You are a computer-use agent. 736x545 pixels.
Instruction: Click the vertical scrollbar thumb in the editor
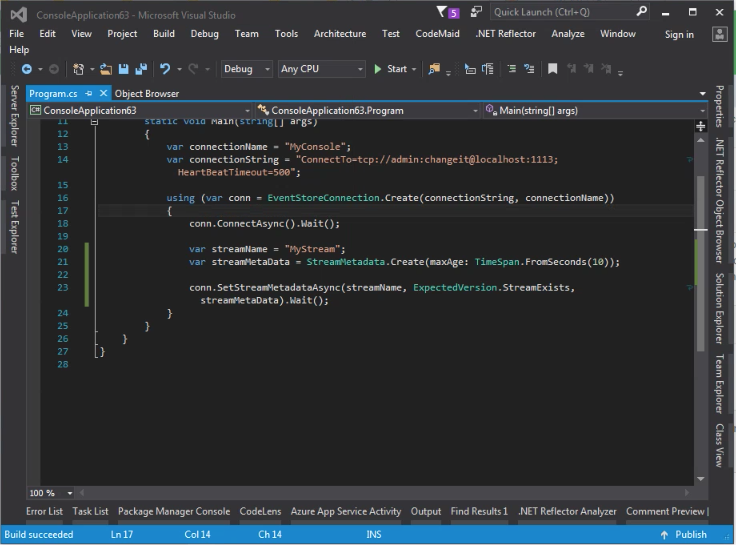point(700,263)
